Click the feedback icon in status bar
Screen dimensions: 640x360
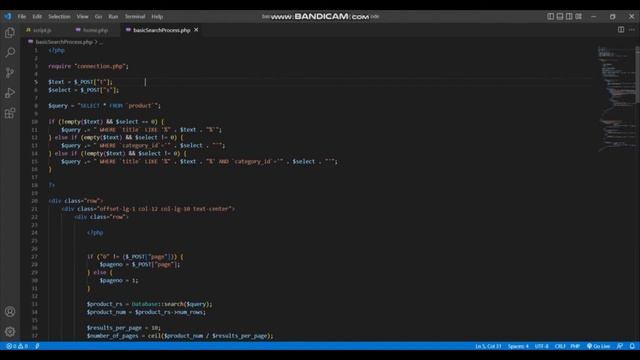(x=620, y=346)
